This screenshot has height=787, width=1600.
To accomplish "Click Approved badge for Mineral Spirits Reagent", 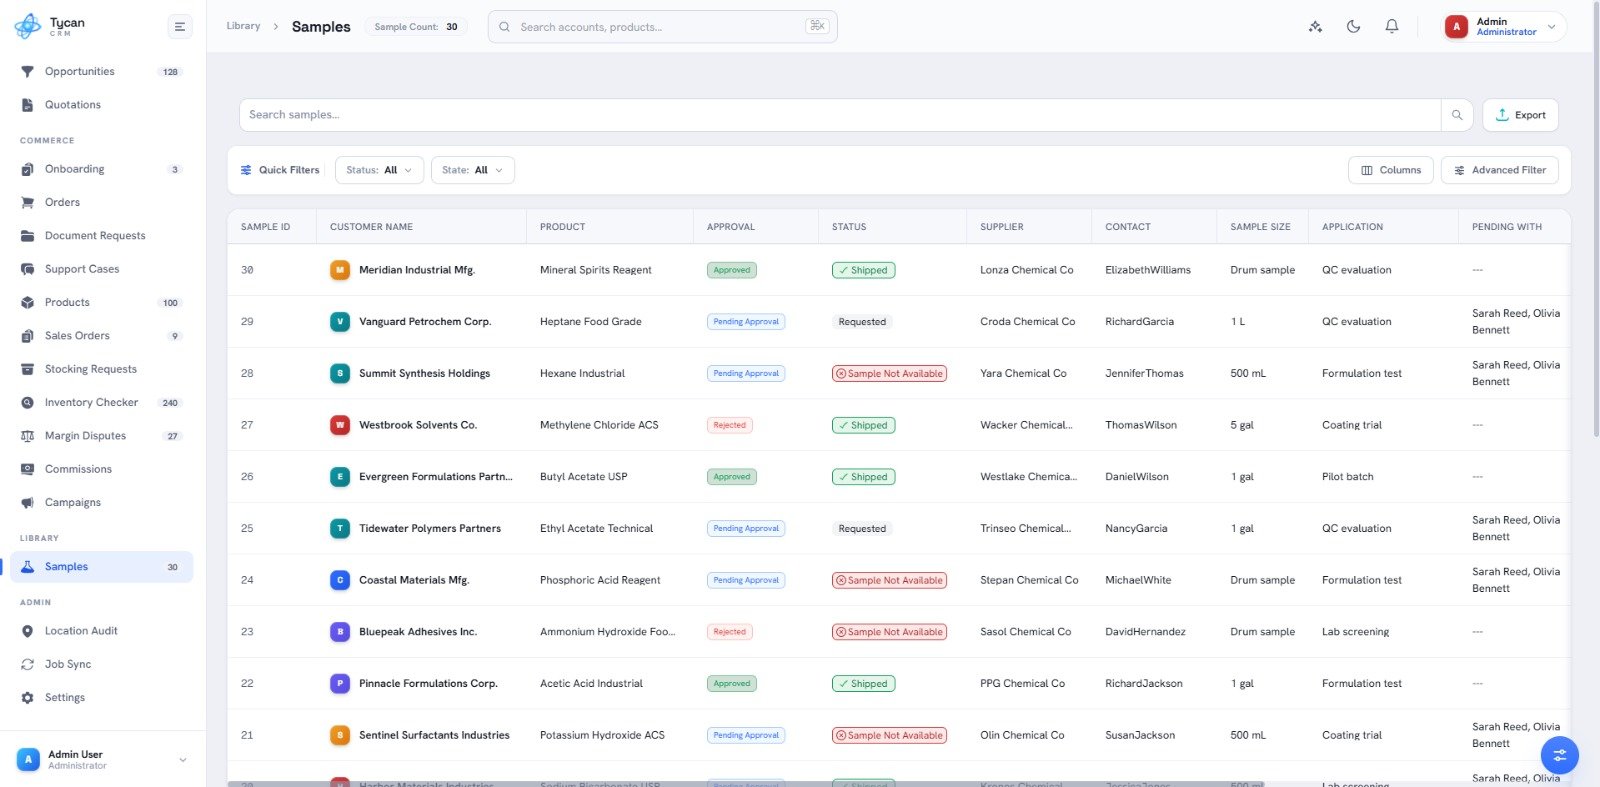I will click(732, 270).
